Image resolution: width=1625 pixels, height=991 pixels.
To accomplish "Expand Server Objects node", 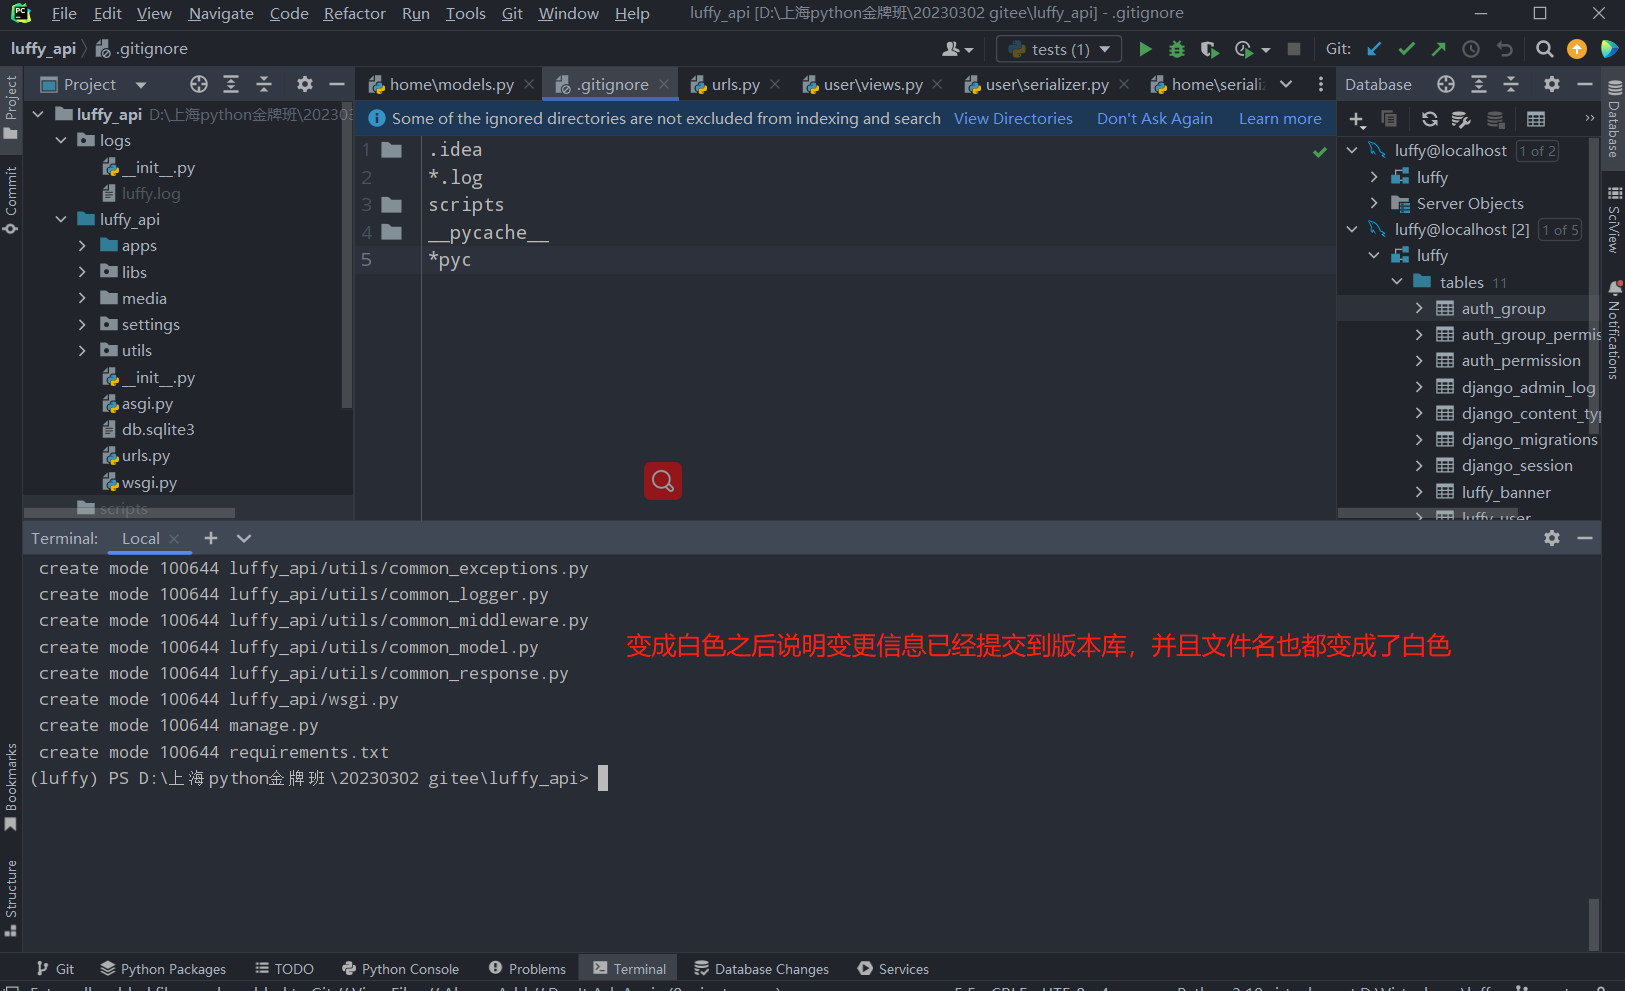I will [x=1374, y=203].
